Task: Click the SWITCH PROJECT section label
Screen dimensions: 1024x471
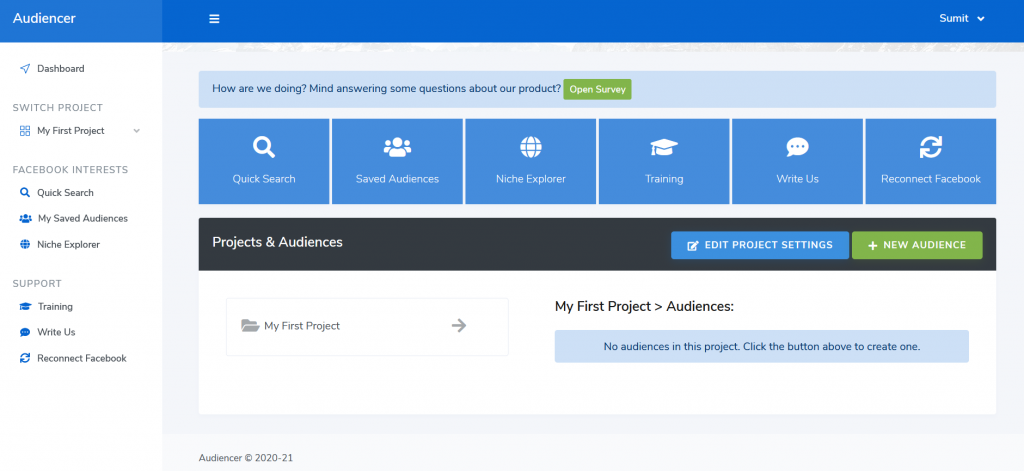Action: point(57,108)
